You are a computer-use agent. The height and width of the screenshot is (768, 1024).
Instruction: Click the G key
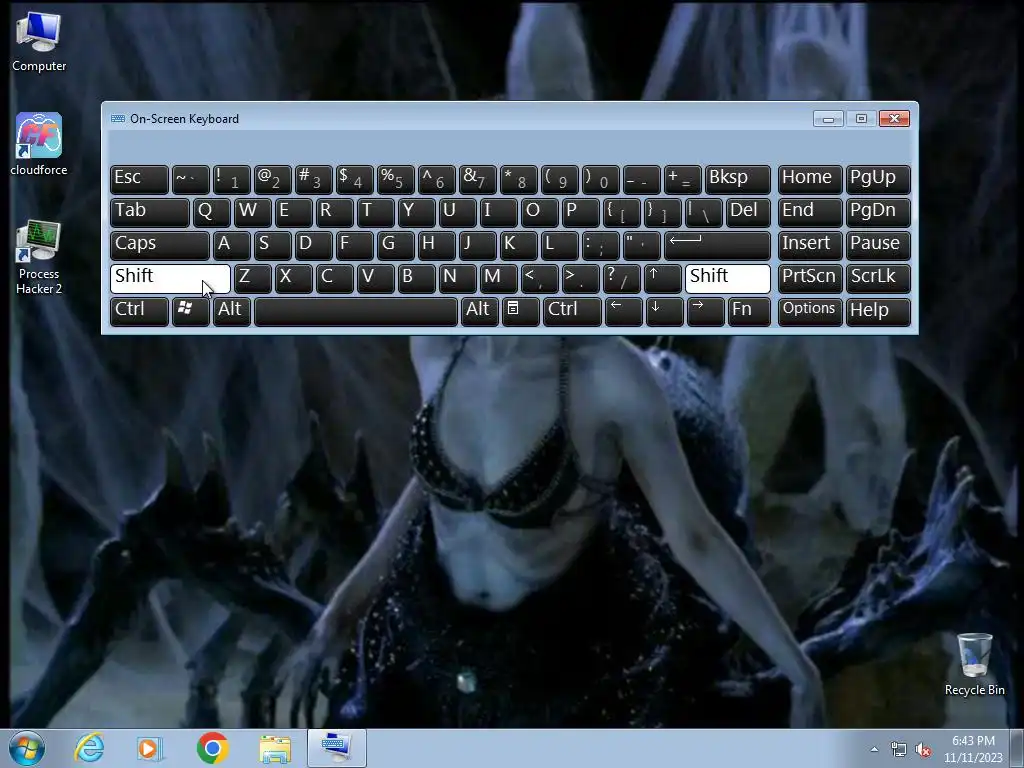pos(396,246)
